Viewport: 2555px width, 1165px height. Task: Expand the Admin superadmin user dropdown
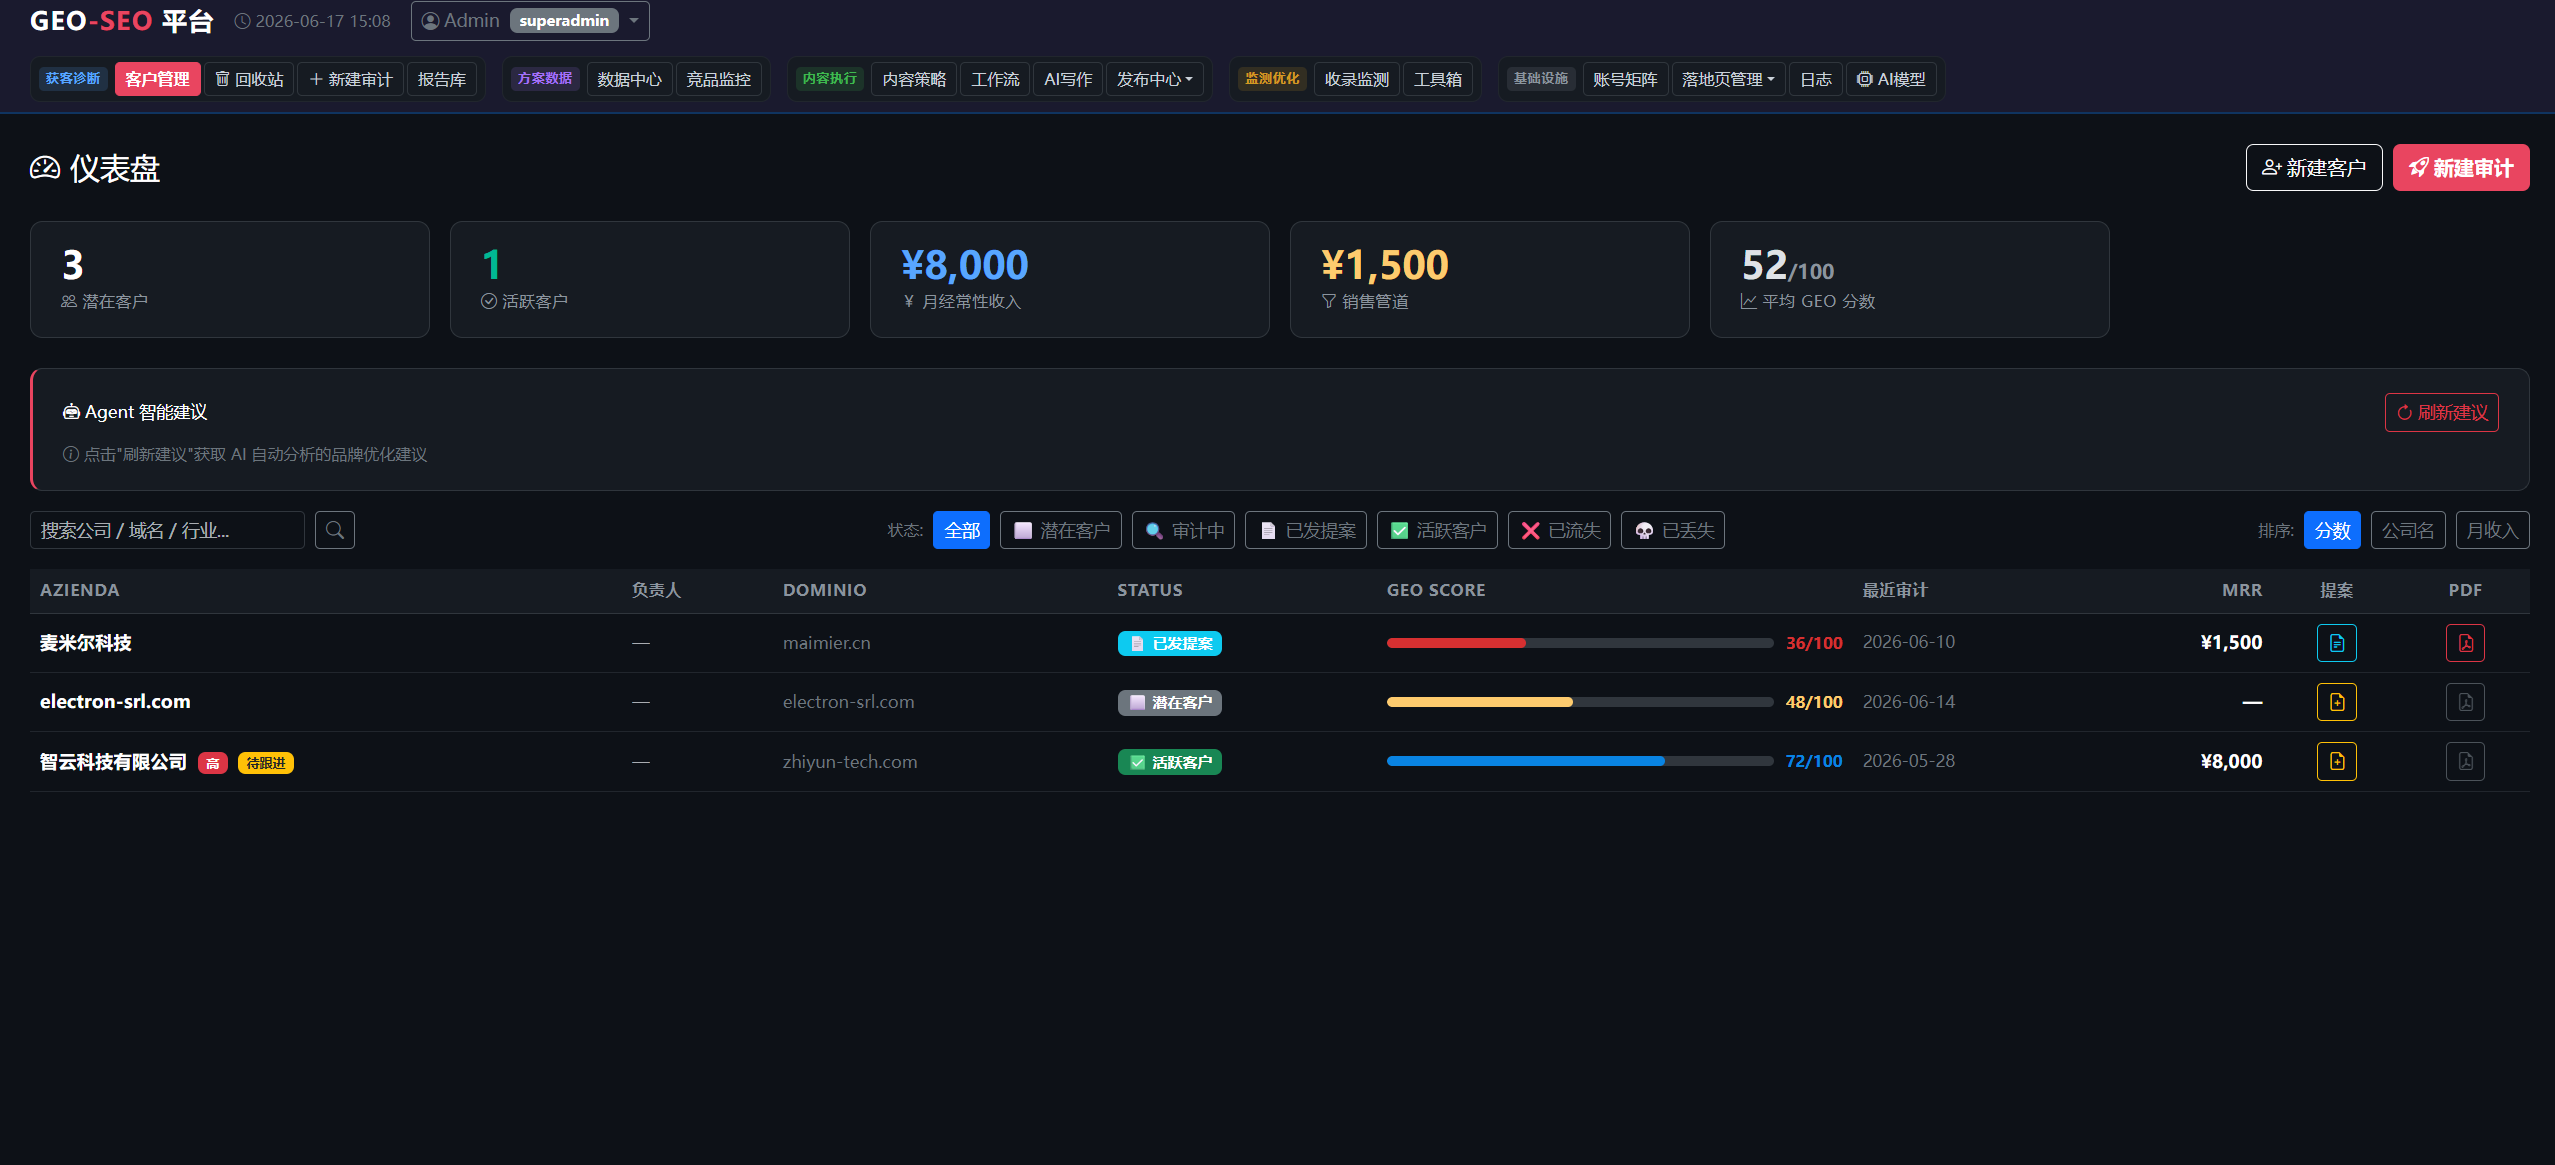pos(530,21)
